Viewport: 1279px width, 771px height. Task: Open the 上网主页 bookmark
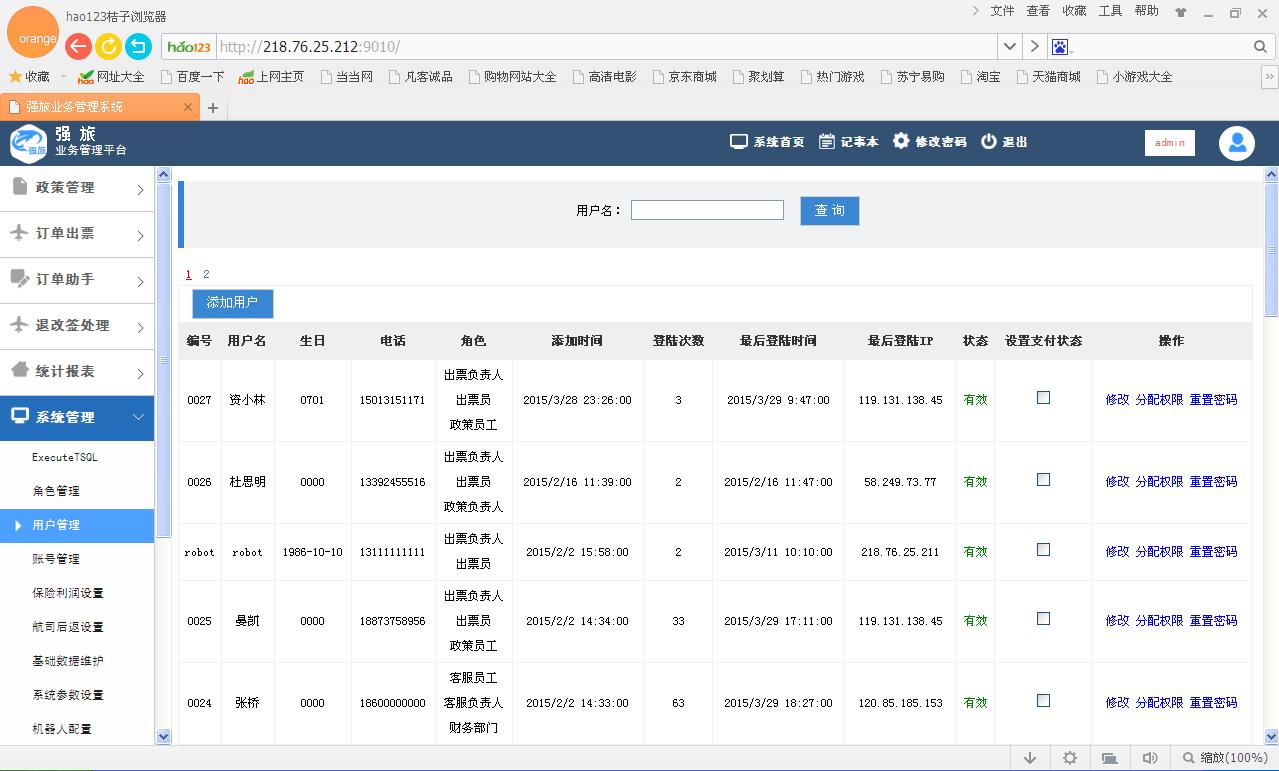[271, 76]
